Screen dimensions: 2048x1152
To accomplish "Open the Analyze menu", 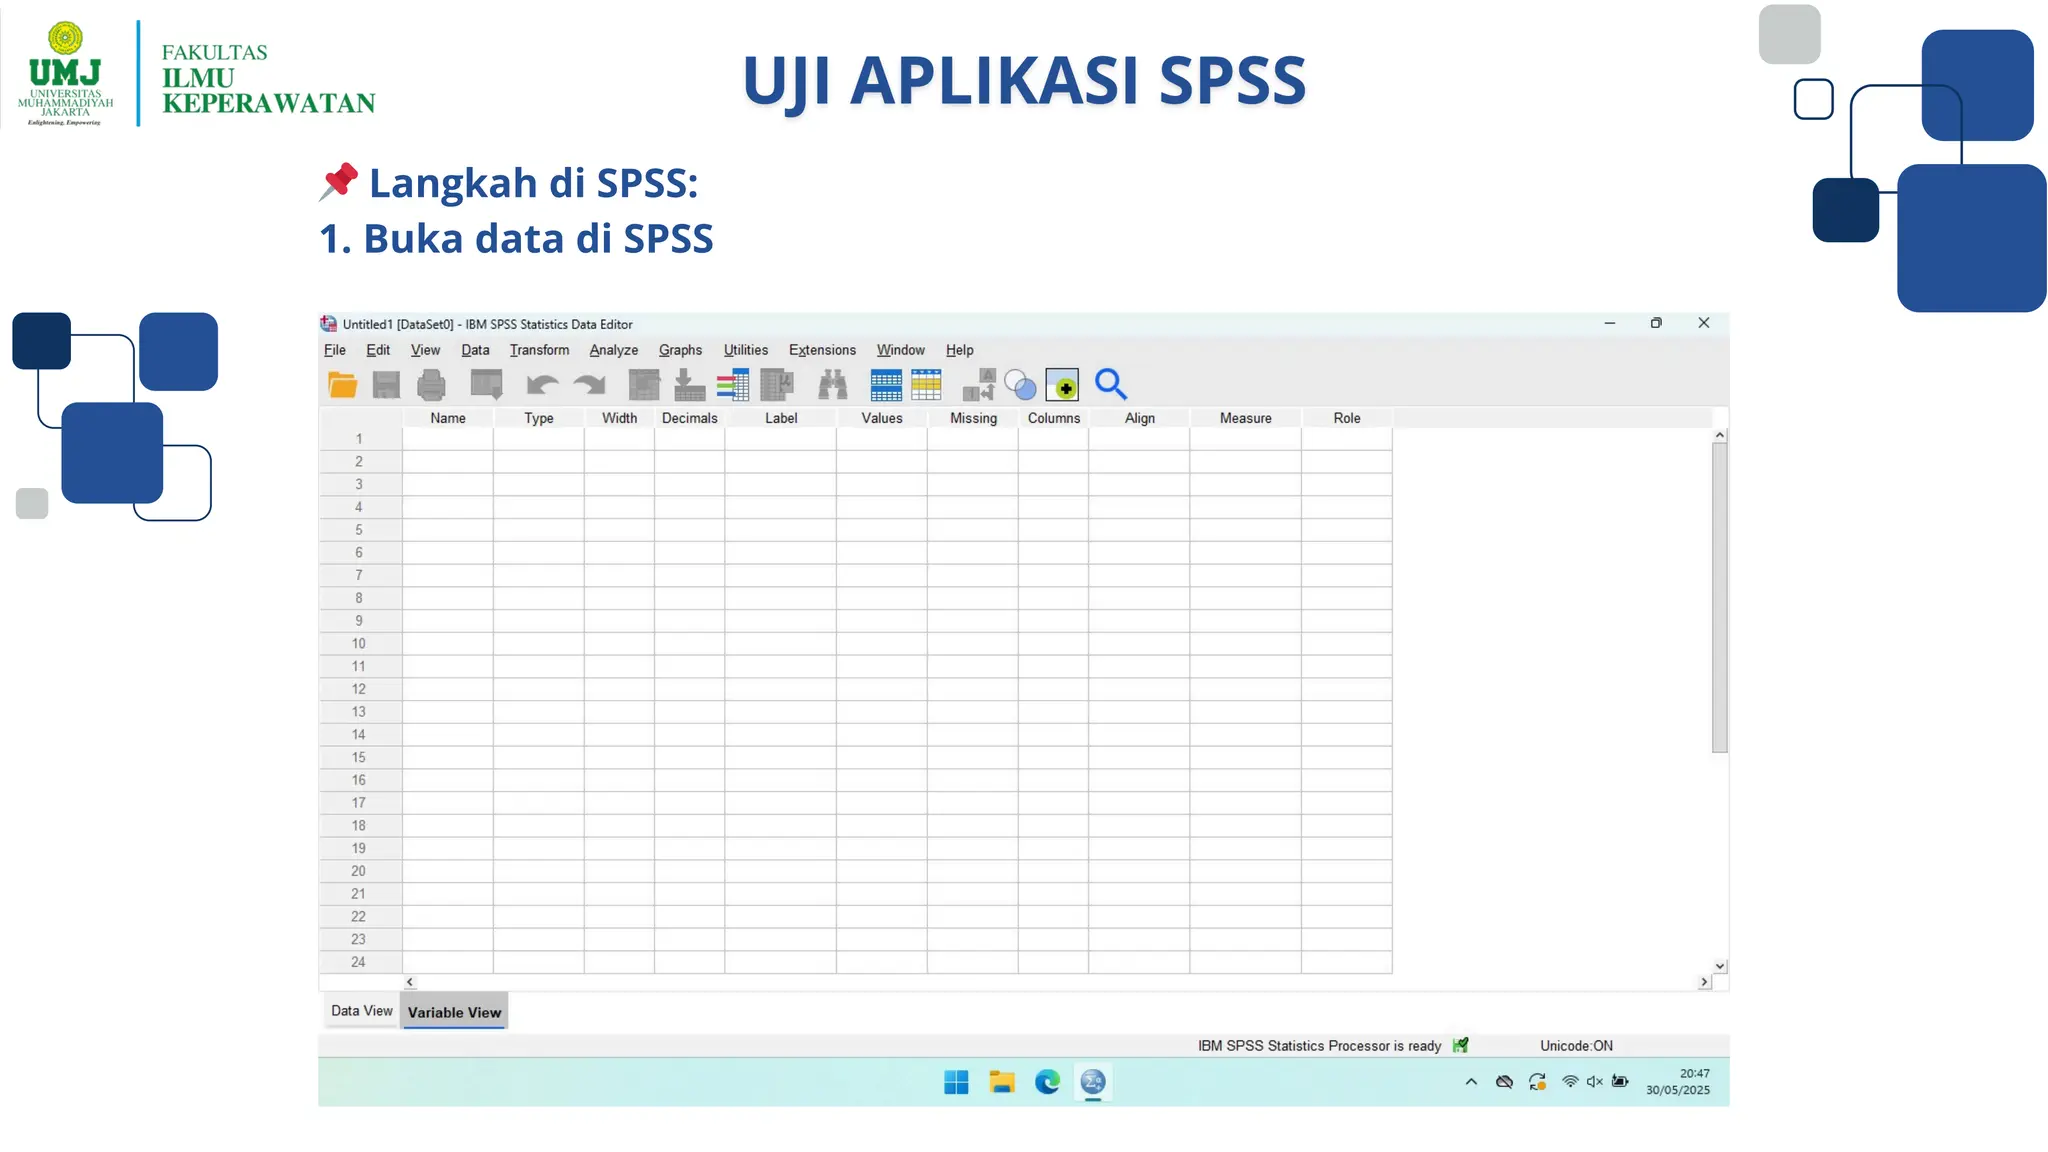I will pos(614,350).
